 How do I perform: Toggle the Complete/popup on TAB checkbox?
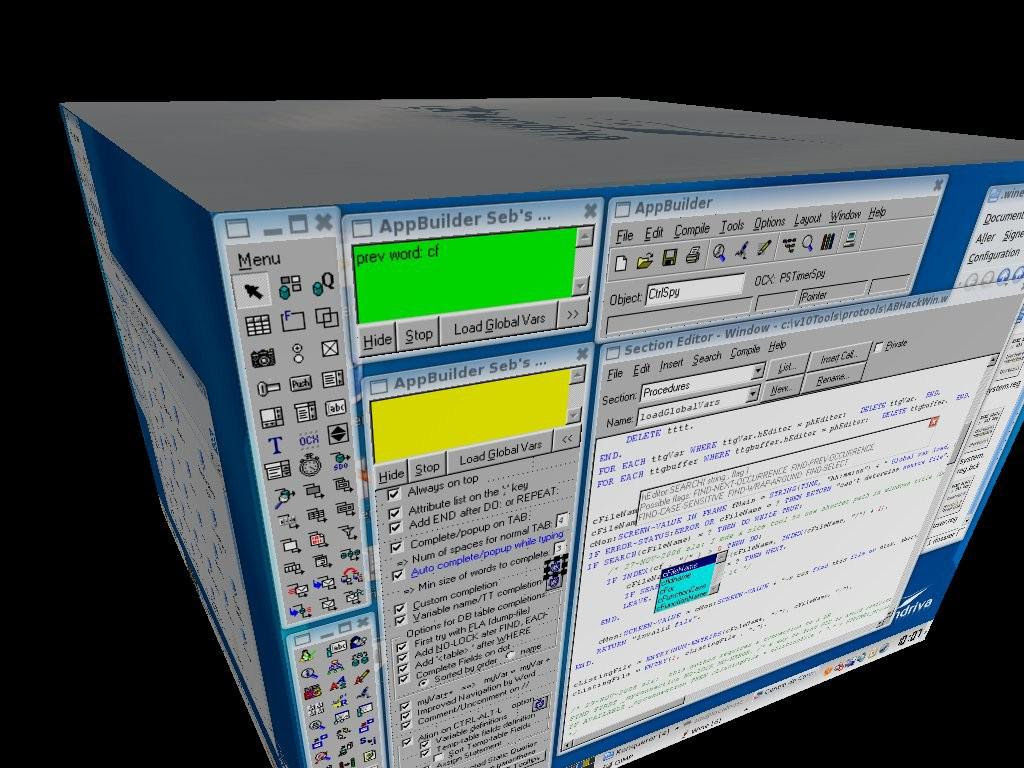[x=397, y=547]
